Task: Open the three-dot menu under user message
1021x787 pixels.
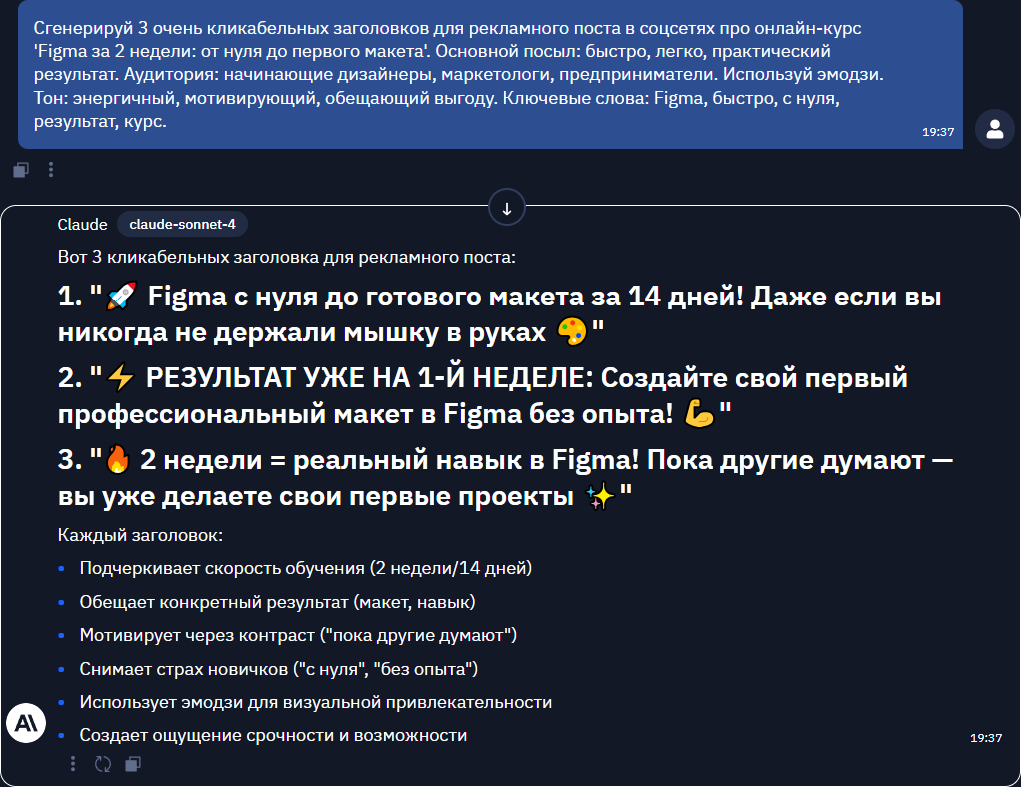Action: [x=51, y=170]
